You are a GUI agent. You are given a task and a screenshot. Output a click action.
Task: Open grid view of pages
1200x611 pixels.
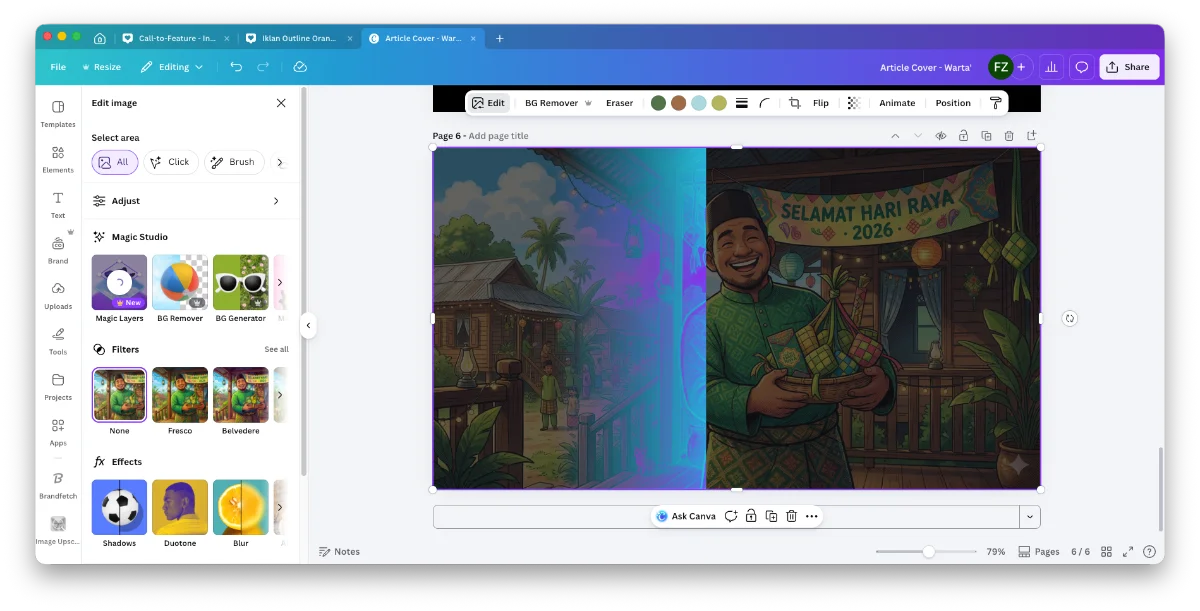(1107, 552)
